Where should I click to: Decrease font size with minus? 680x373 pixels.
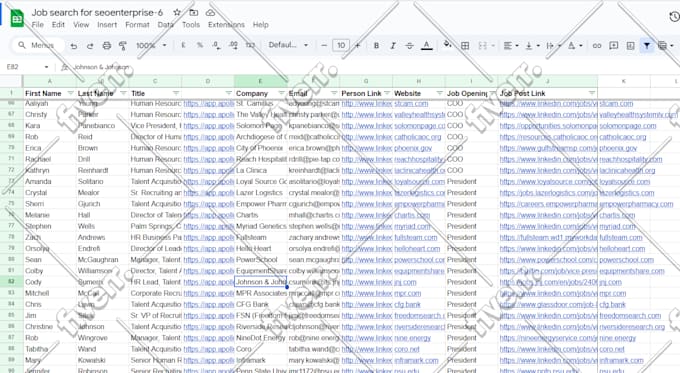click(324, 46)
